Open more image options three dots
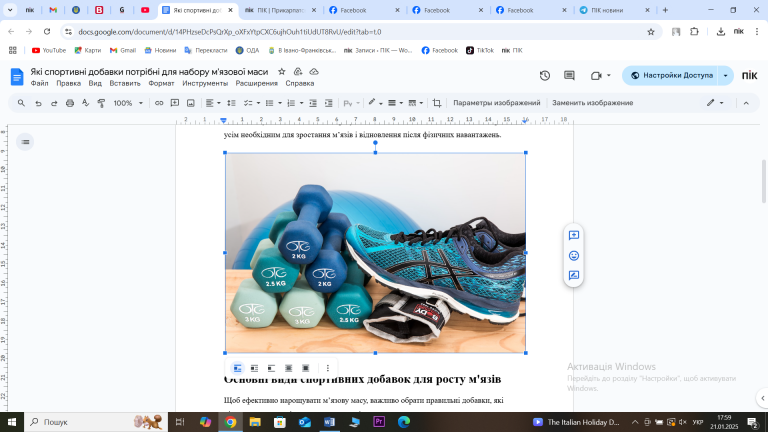Viewport: 768px width, 432px height. point(328,368)
